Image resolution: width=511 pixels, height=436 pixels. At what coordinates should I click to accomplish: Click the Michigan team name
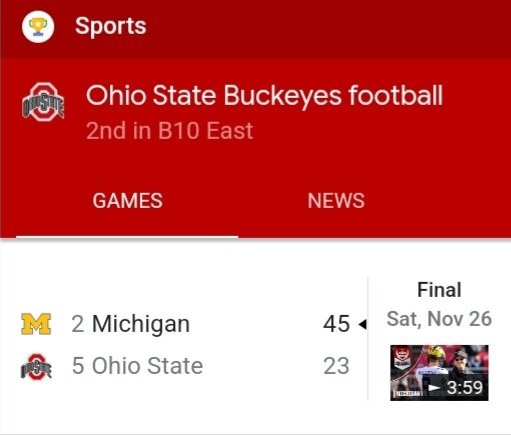coord(141,324)
